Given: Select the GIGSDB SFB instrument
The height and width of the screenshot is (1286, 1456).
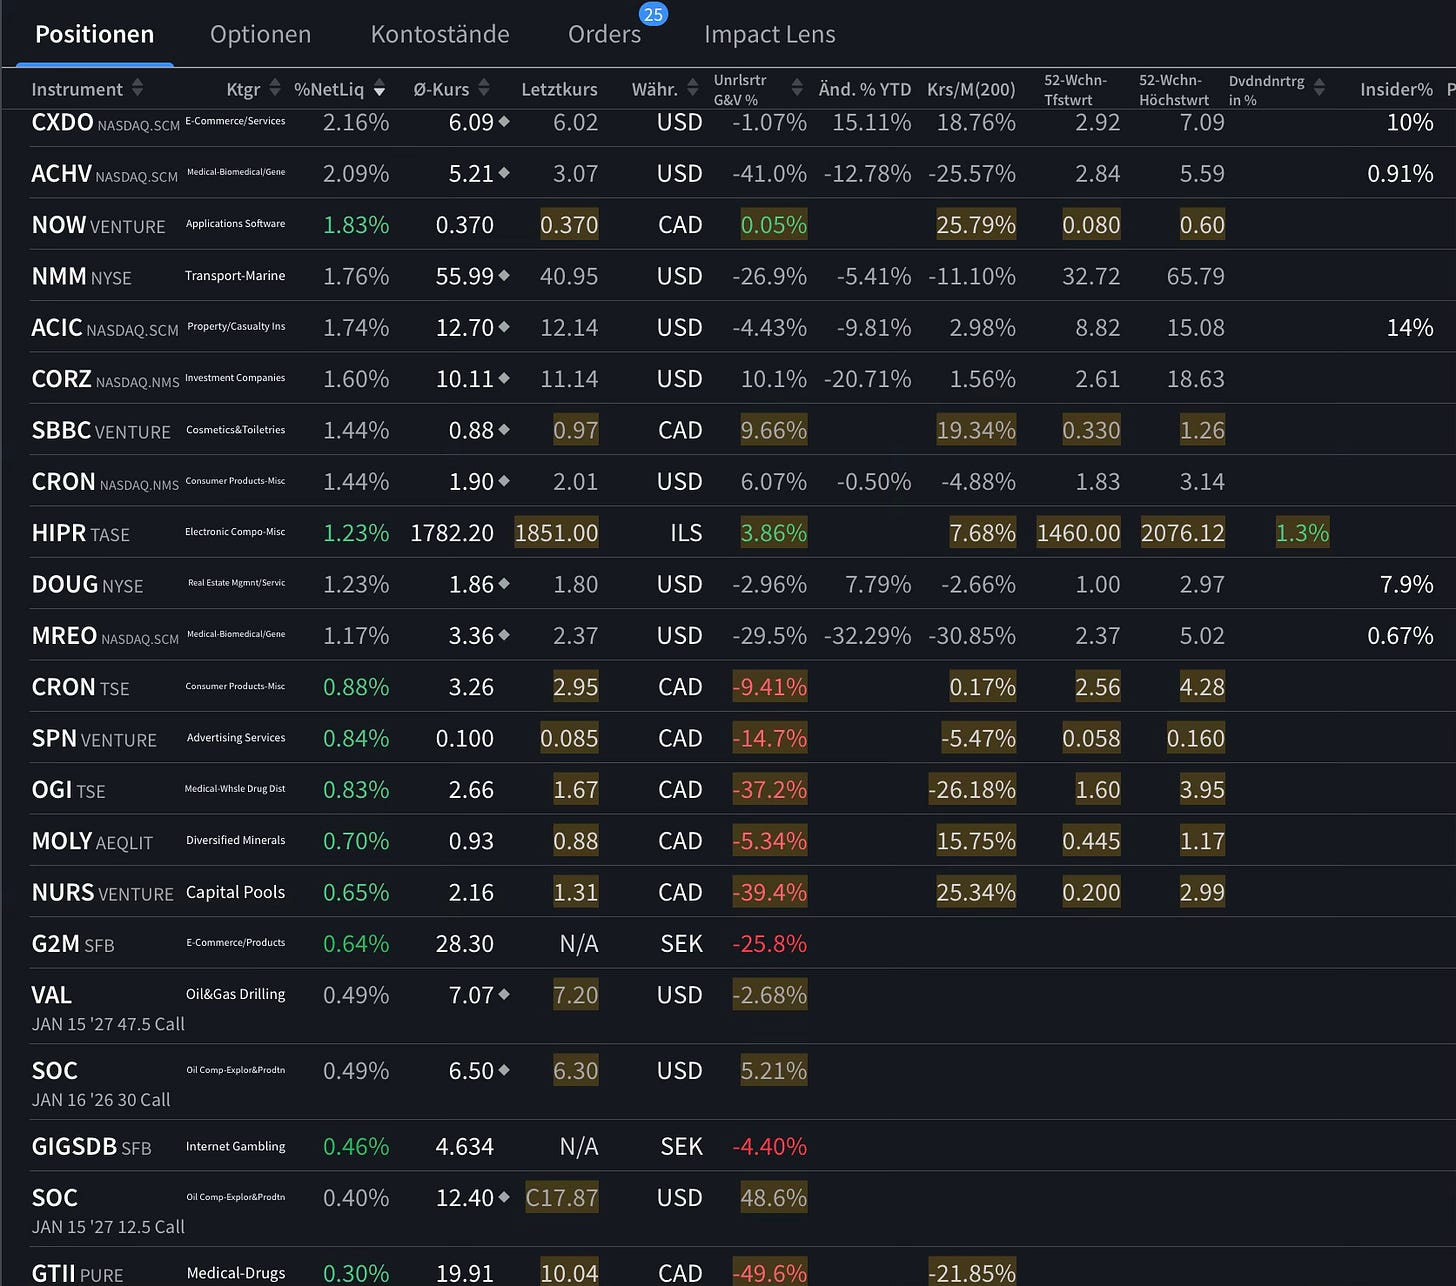Looking at the screenshot, I should tap(91, 1147).
